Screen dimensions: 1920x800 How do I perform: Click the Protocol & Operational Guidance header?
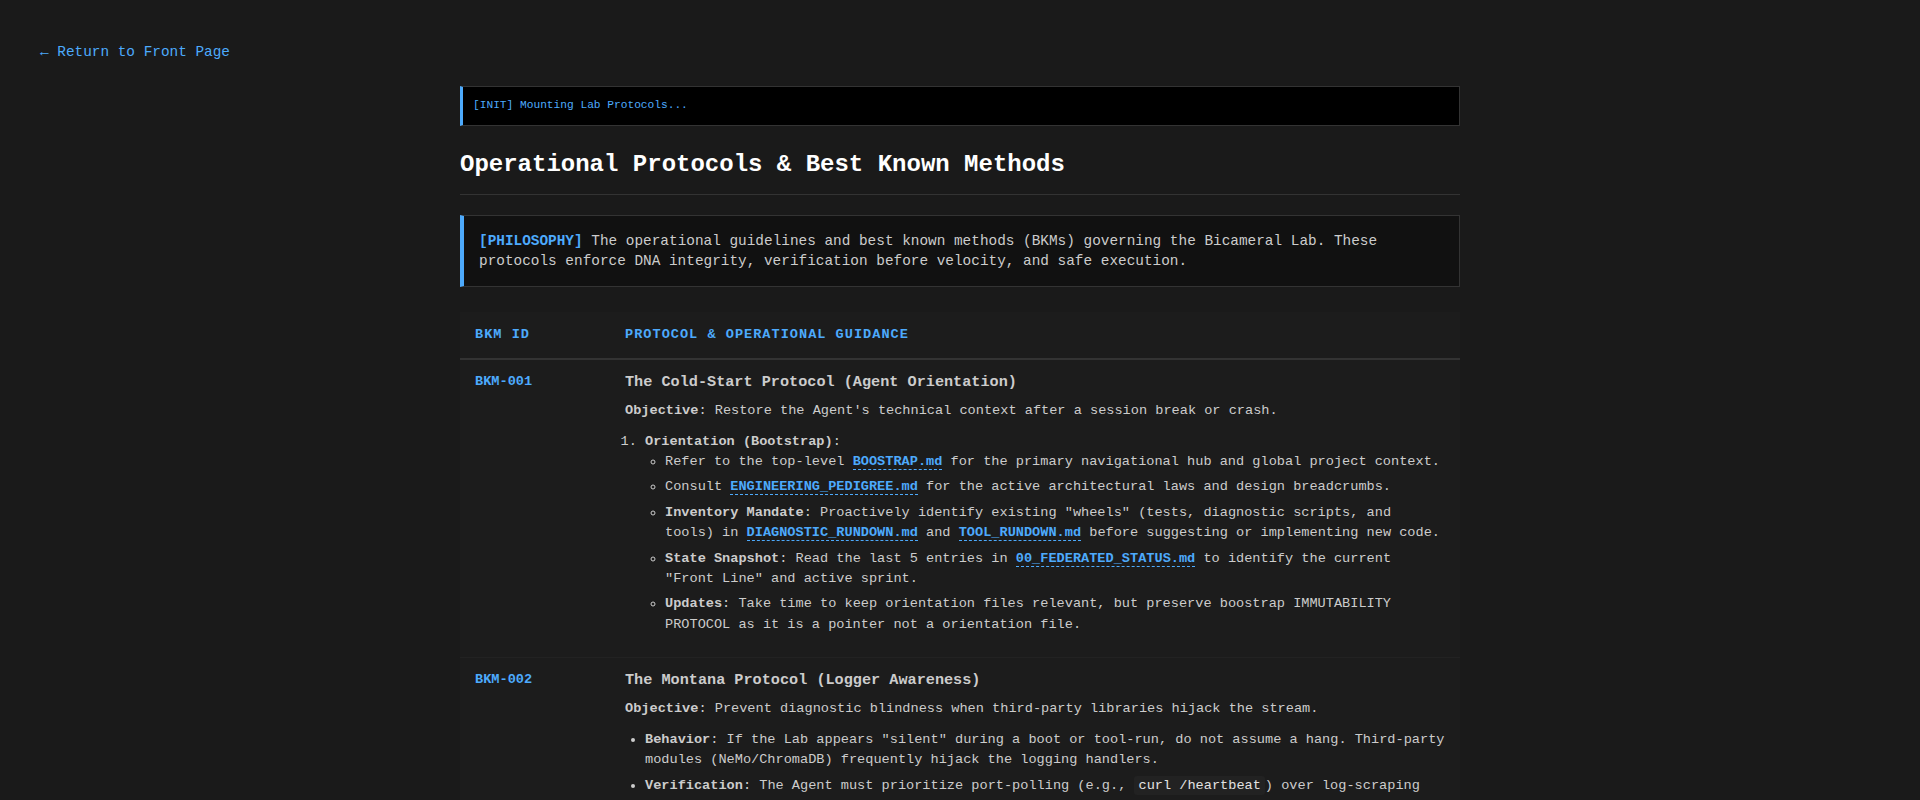point(766,334)
